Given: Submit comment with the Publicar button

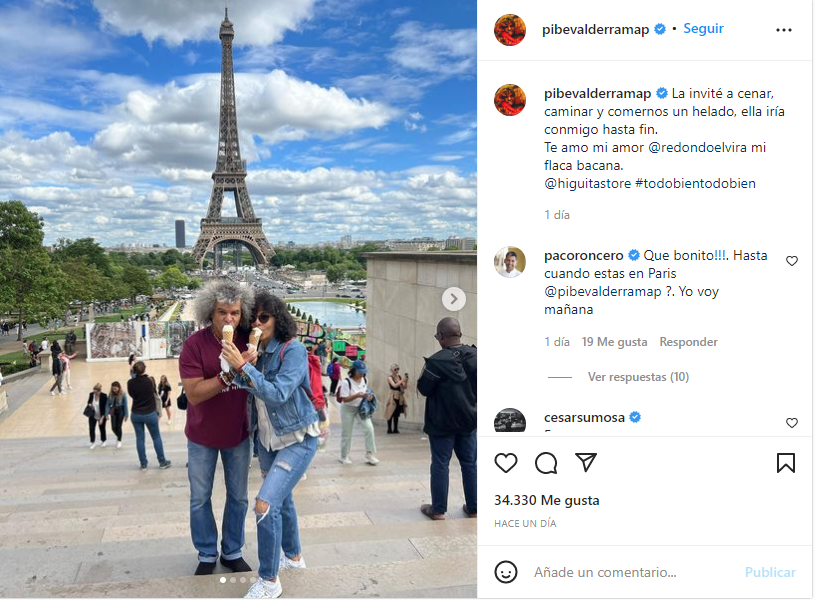Looking at the screenshot, I should point(770,572).
